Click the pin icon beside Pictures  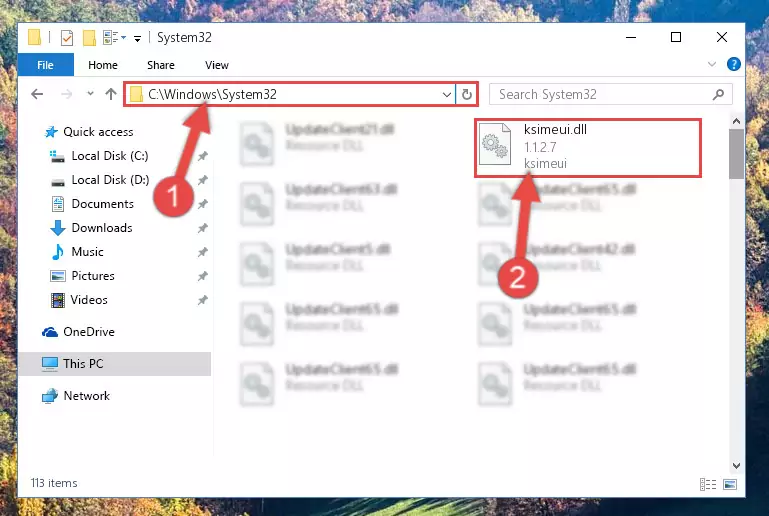203,276
